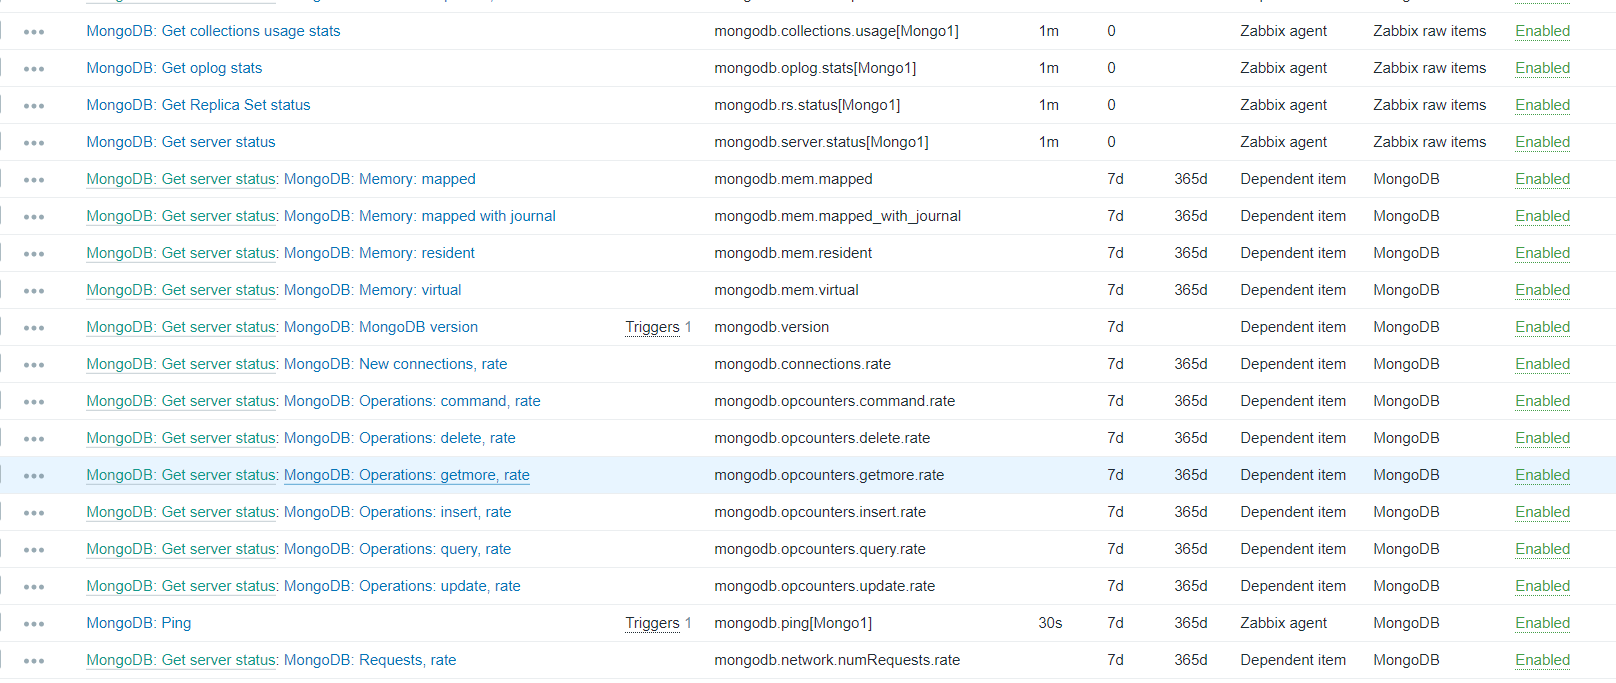Open item MongoDB: MongoDB version
1616x683 pixels.
coord(381,327)
